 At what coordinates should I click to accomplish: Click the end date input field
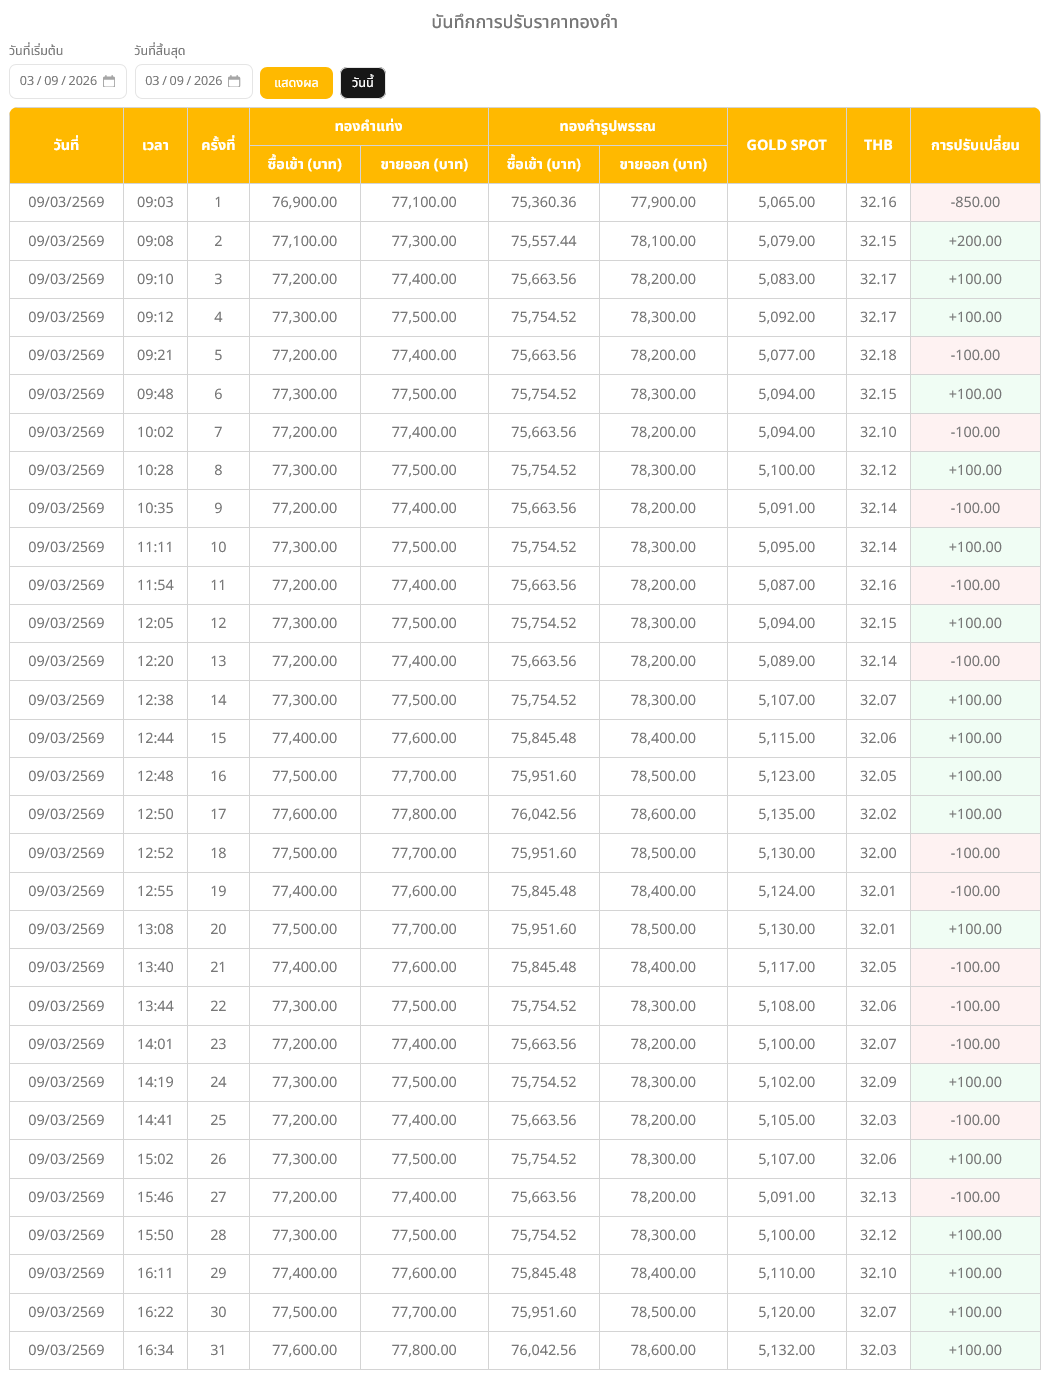click(183, 81)
